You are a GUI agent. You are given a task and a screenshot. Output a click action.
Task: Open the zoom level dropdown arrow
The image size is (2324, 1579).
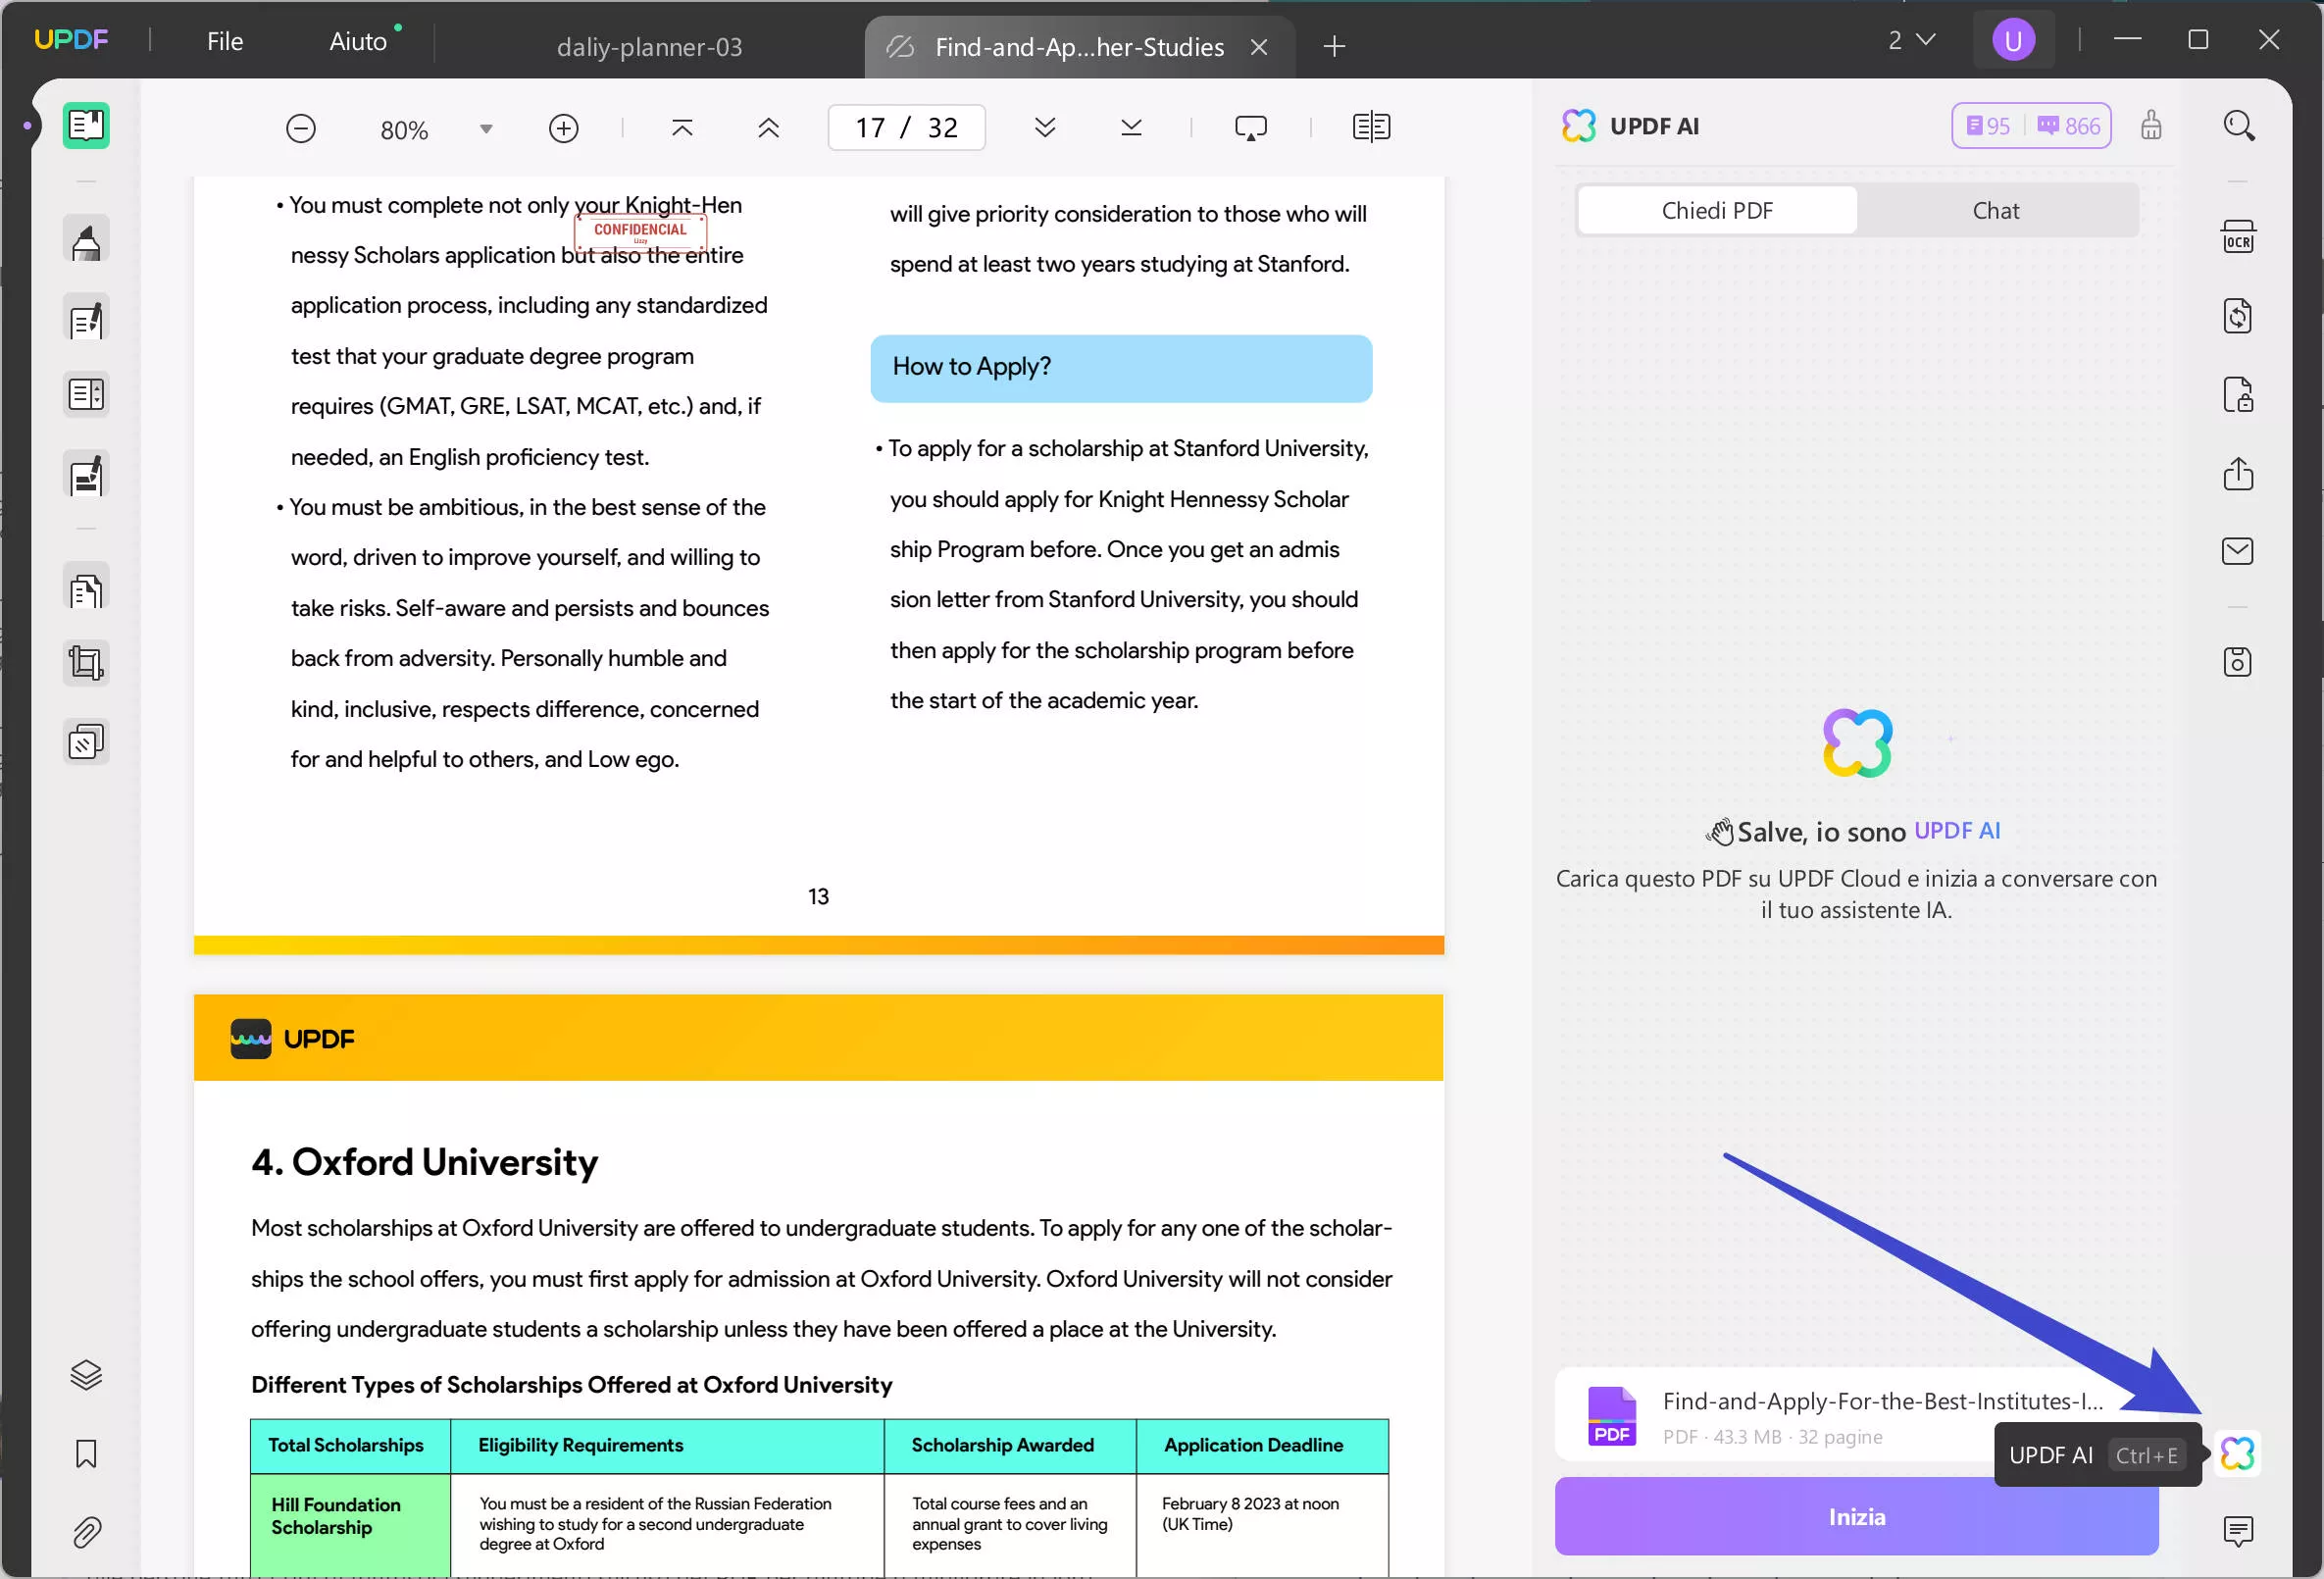pyautogui.click(x=486, y=129)
